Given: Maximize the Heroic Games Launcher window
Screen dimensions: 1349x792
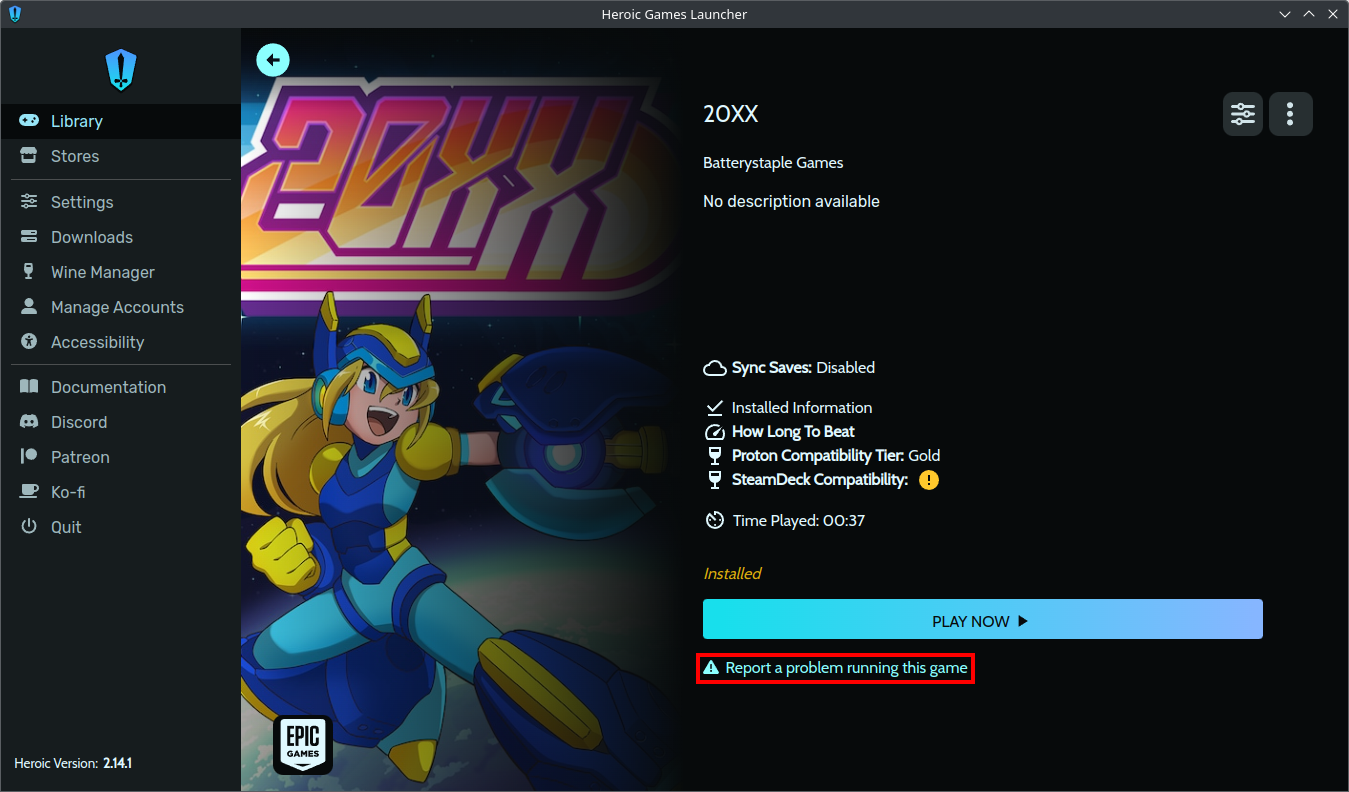Looking at the screenshot, I should pyautogui.click(x=1309, y=14).
